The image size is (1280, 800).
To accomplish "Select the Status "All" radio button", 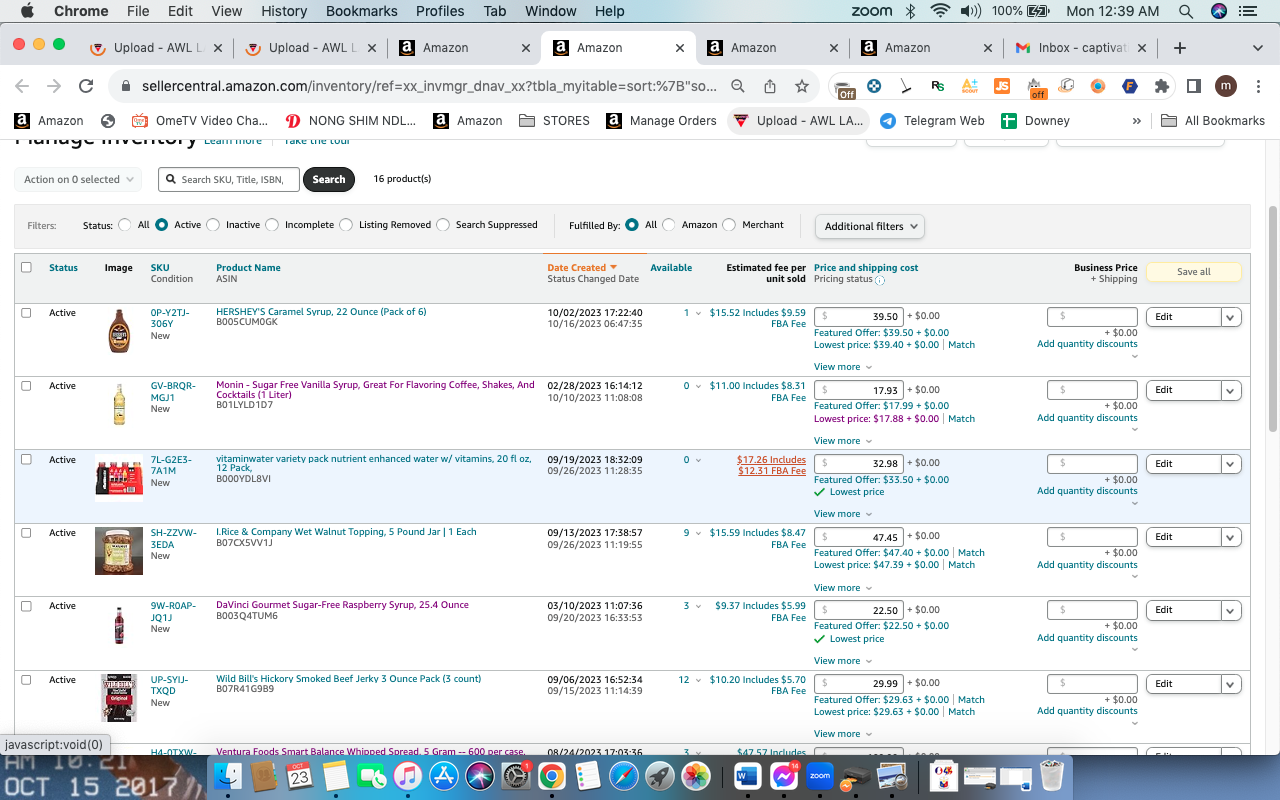I will [x=125, y=225].
